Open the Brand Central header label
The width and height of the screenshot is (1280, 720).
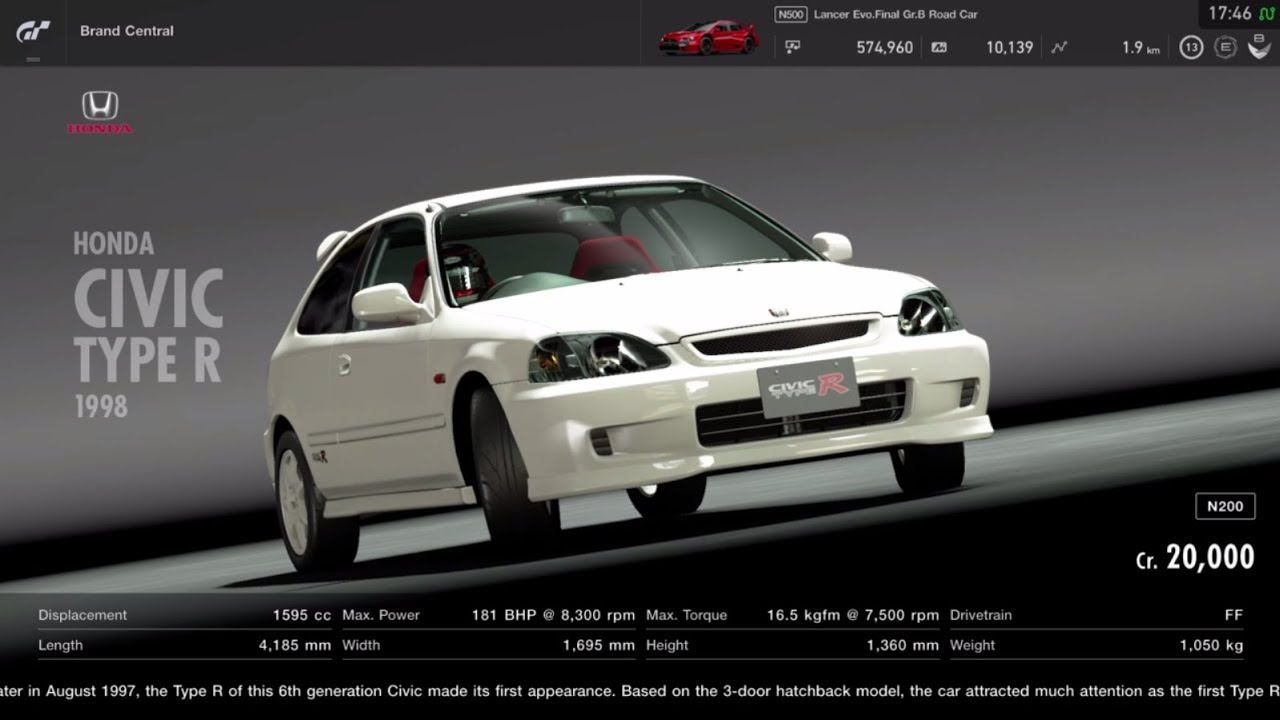coord(127,31)
